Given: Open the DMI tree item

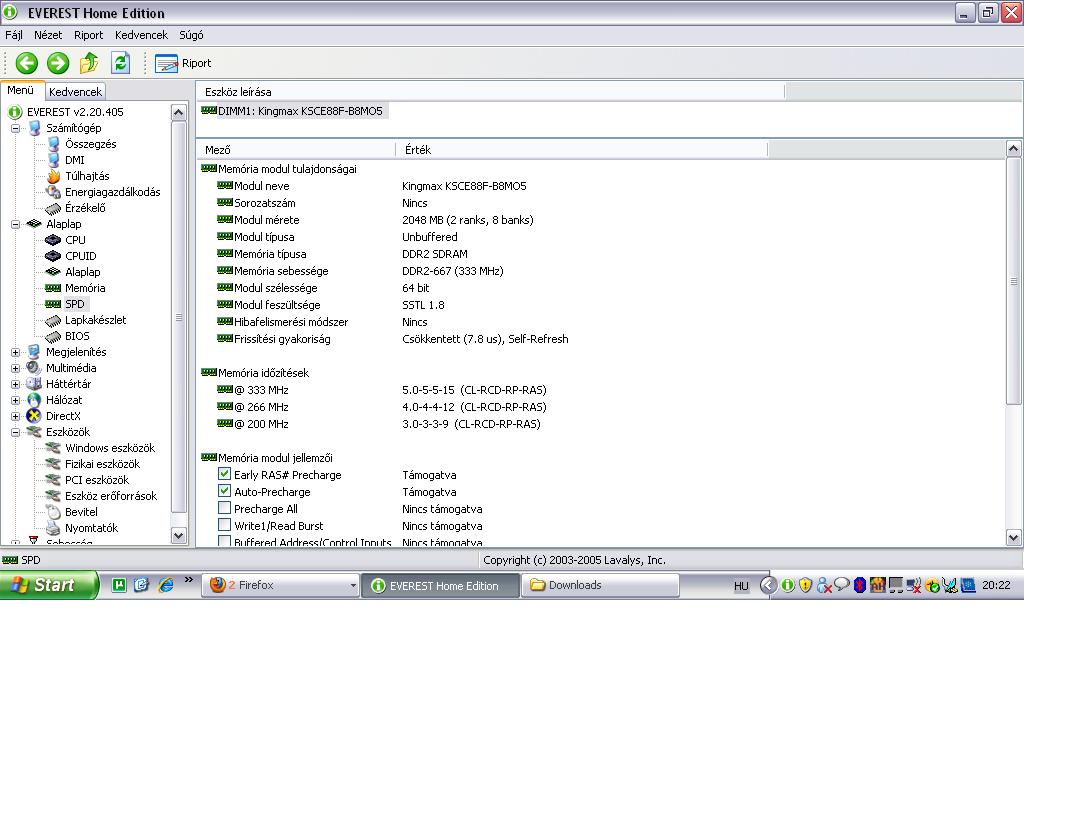Looking at the screenshot, I should point(74,160).
